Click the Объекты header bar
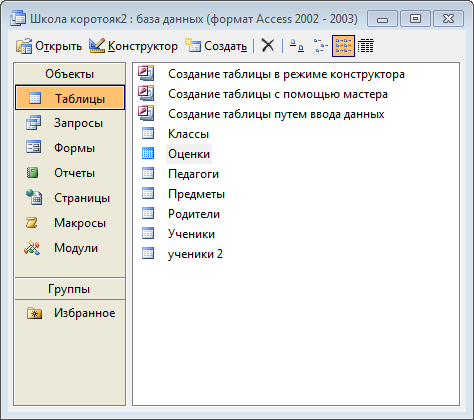Screen dimensions: 474x420 (x=70, y=74)
